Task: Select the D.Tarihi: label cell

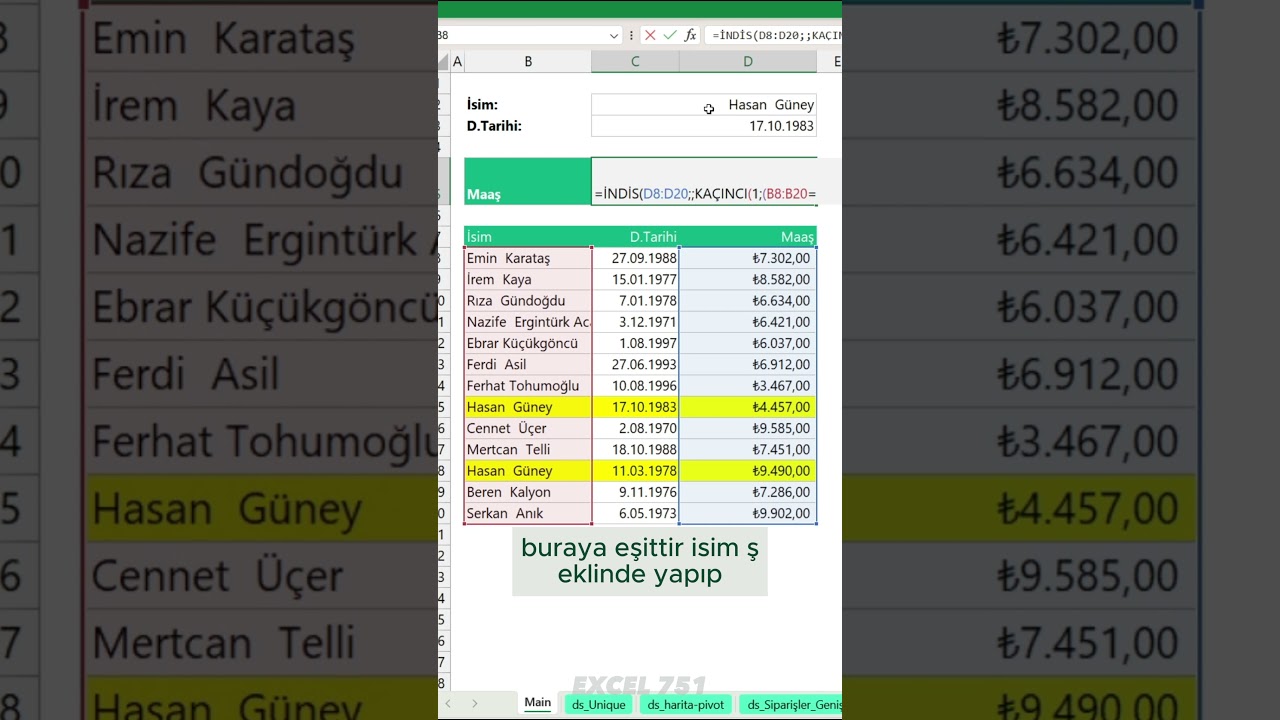Action: (x=528, y=126)
